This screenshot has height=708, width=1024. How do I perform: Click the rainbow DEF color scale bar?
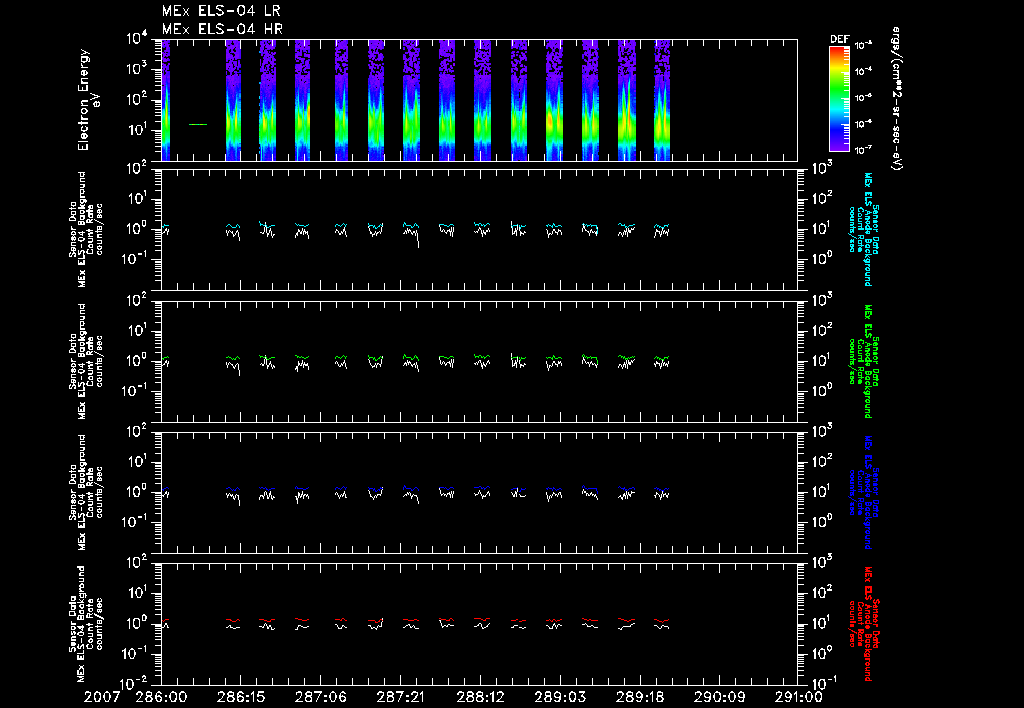coord(839,99)
